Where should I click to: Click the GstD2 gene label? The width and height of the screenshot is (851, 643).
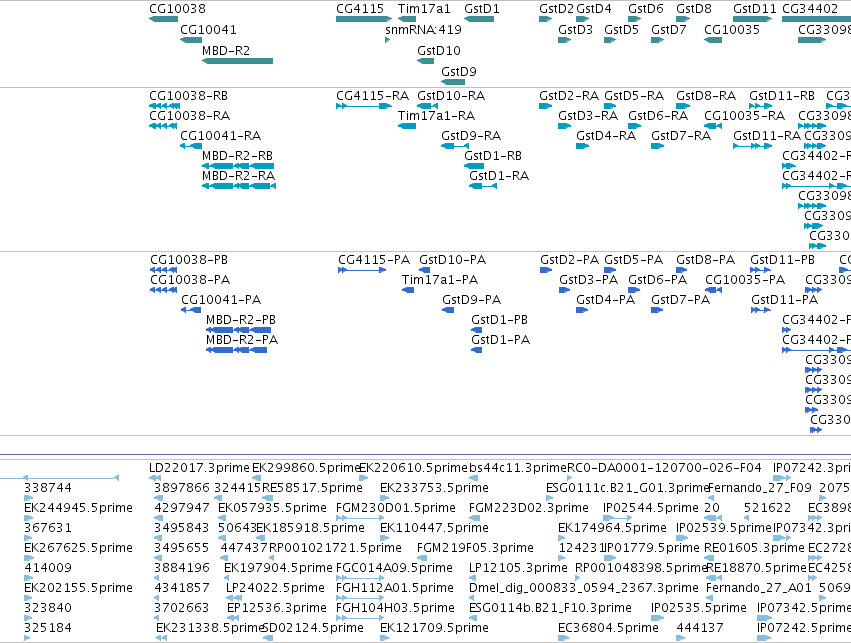tap(556, 9)
